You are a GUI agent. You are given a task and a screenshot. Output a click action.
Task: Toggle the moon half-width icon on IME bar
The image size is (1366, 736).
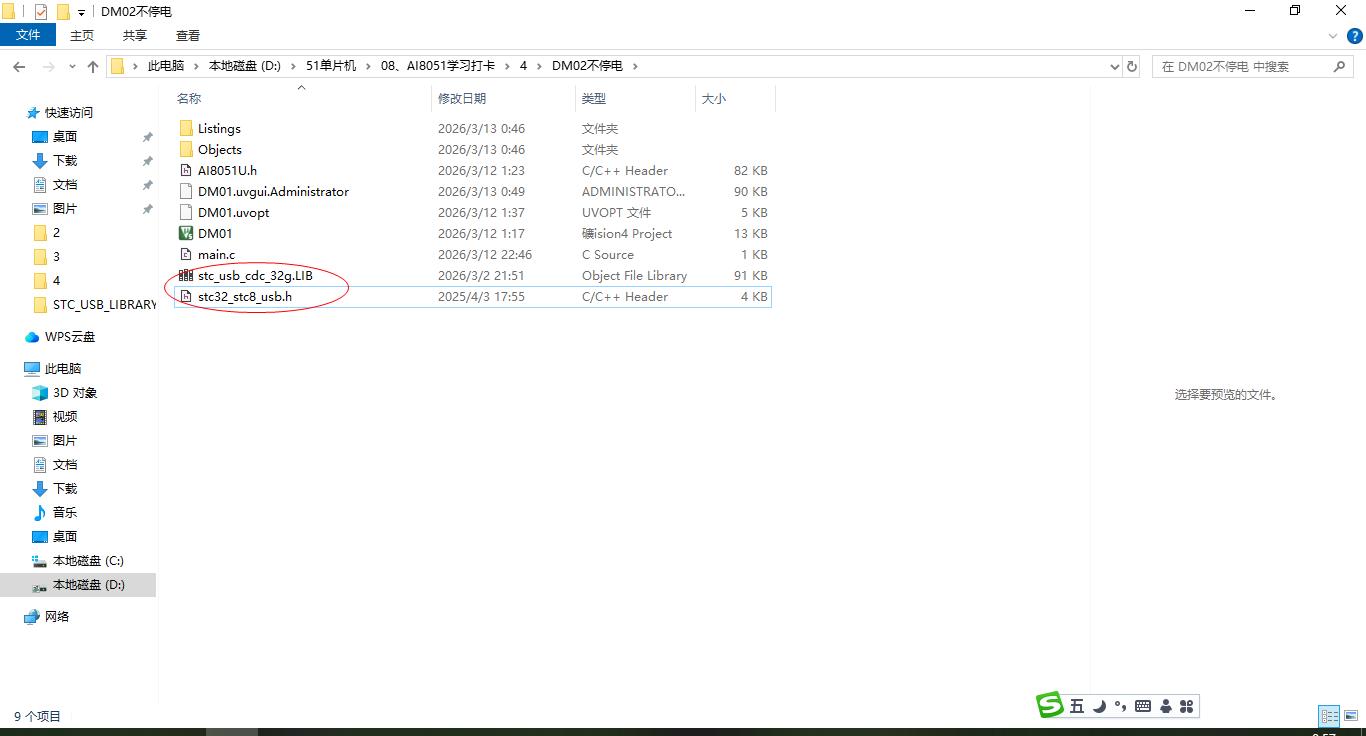(1099, 706)
